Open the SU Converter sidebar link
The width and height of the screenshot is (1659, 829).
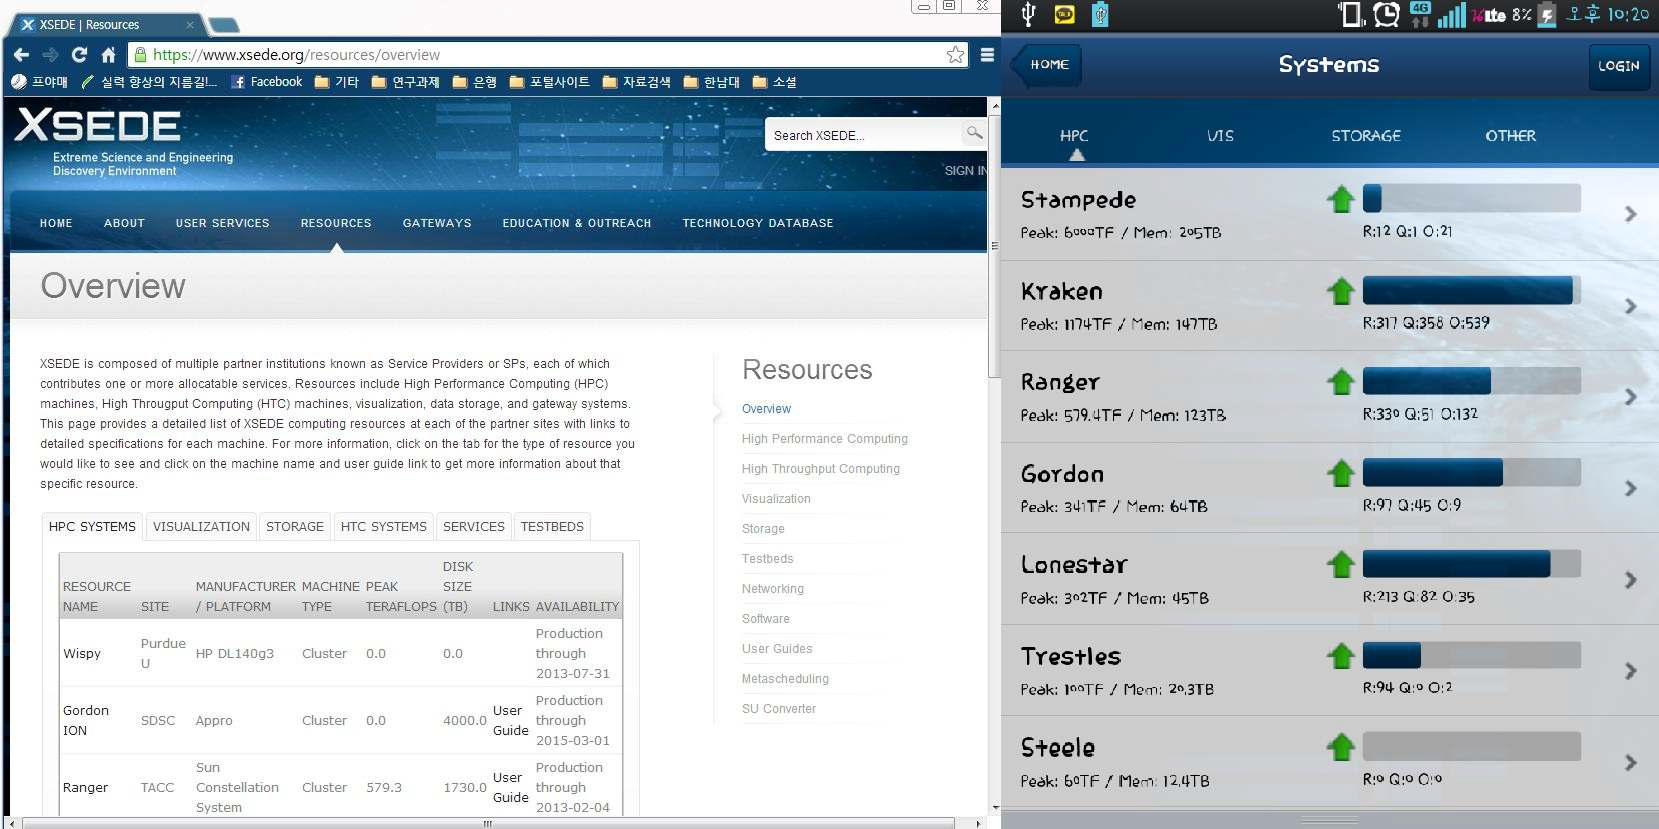779,709
